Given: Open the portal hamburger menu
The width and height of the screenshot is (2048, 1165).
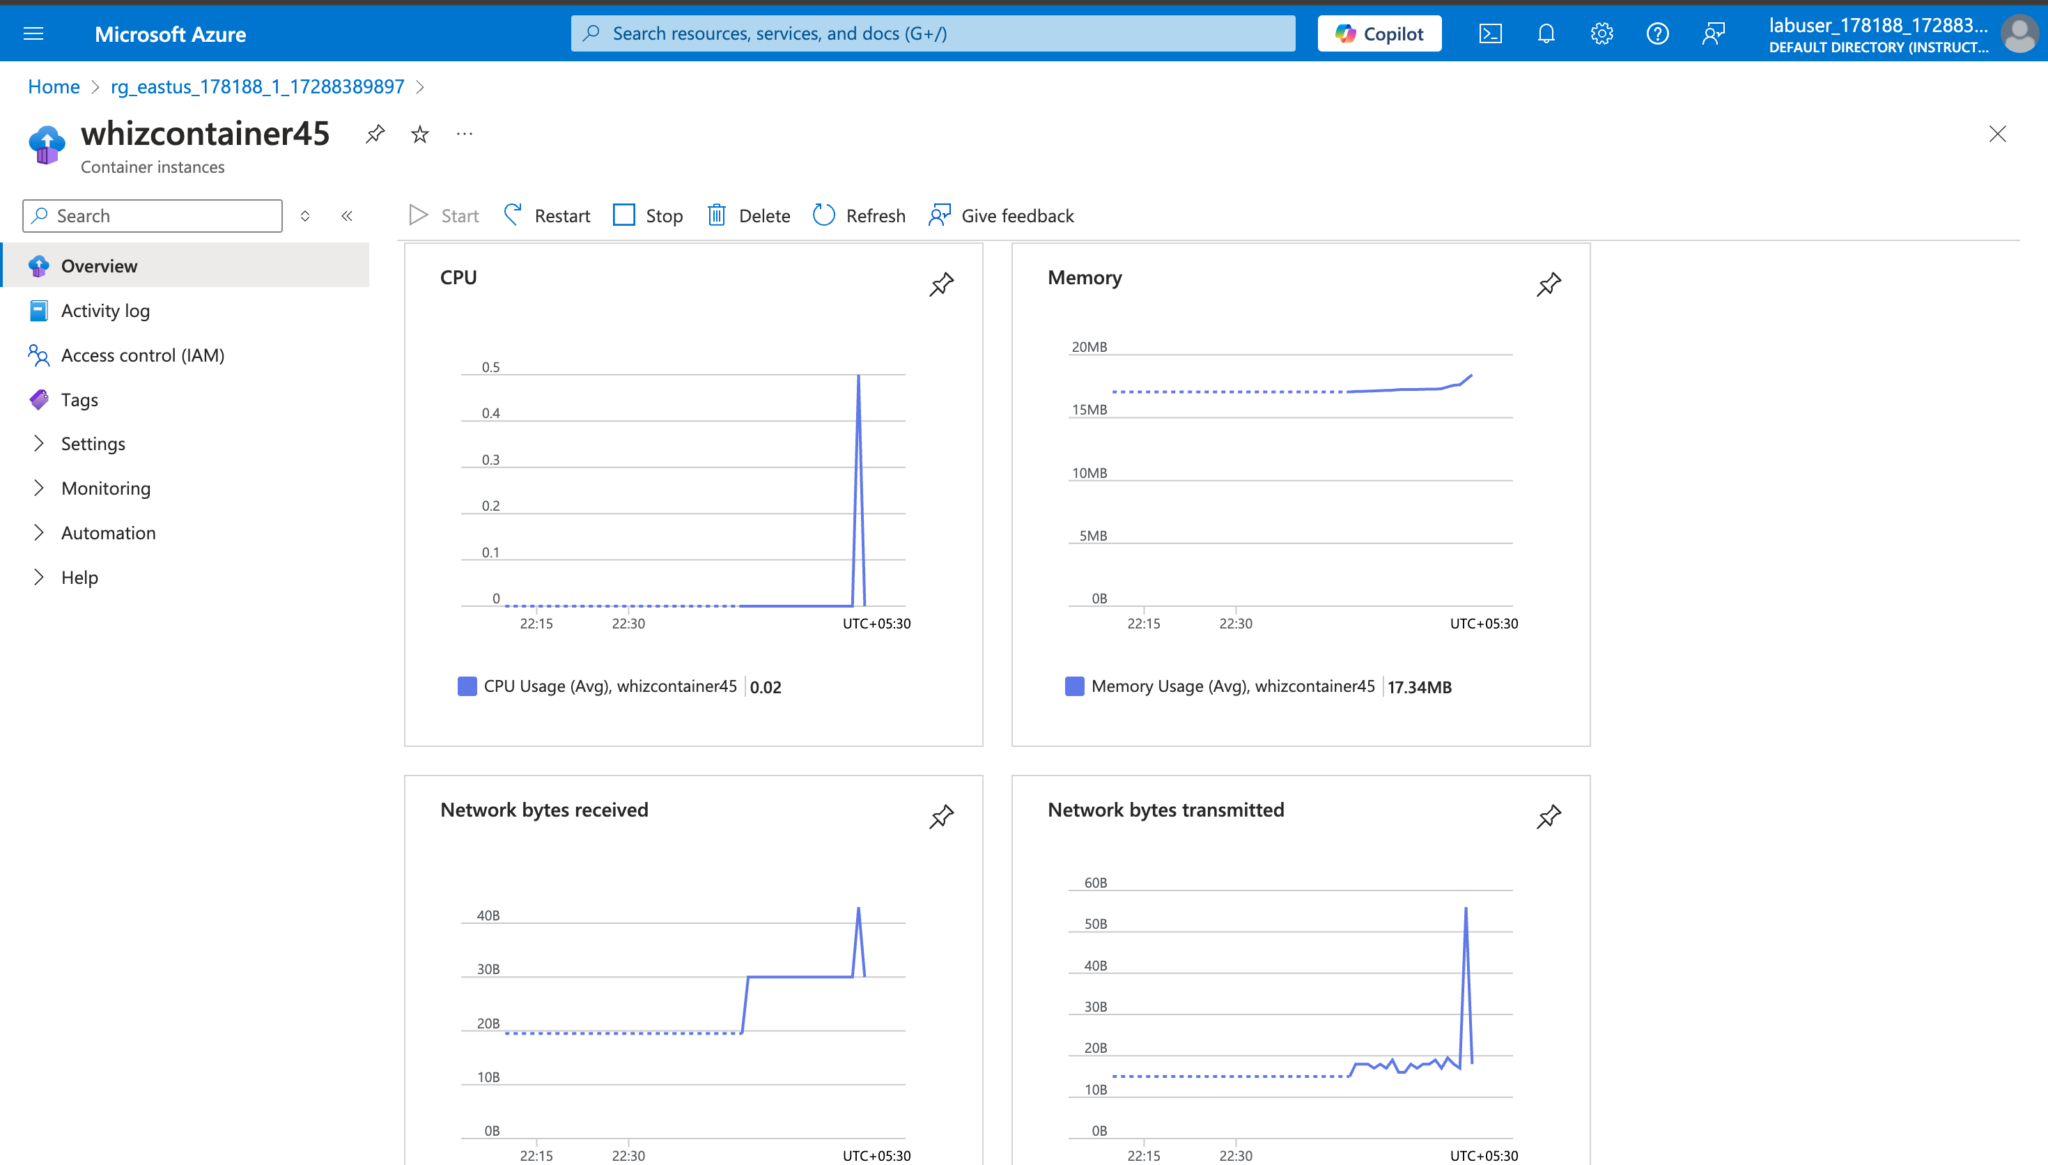Looking at the screenshot, I should pyautogui.click(x=33, y=33).
